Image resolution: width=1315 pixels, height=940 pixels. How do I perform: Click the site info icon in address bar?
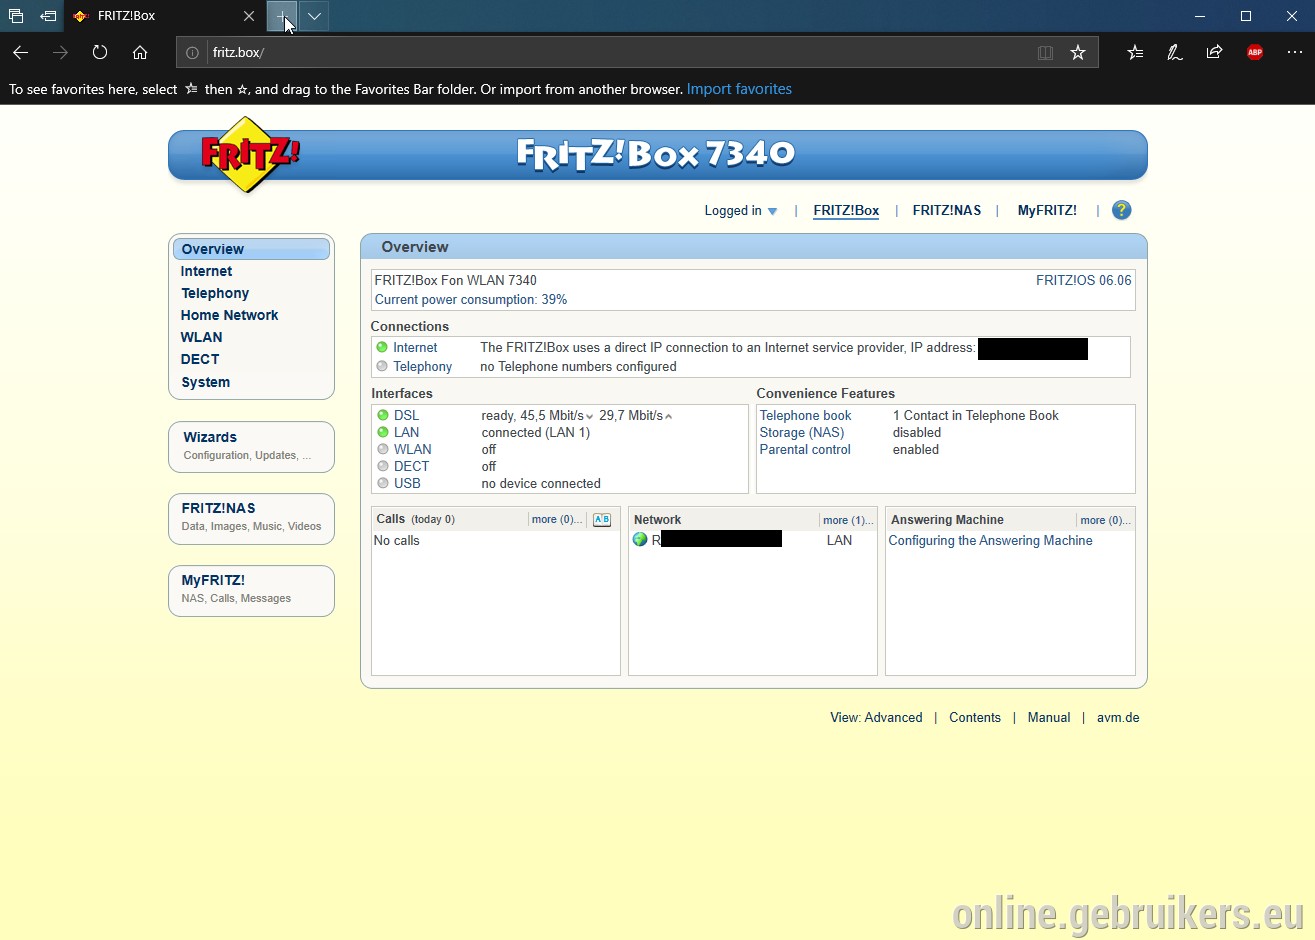(x=192, y=53)
